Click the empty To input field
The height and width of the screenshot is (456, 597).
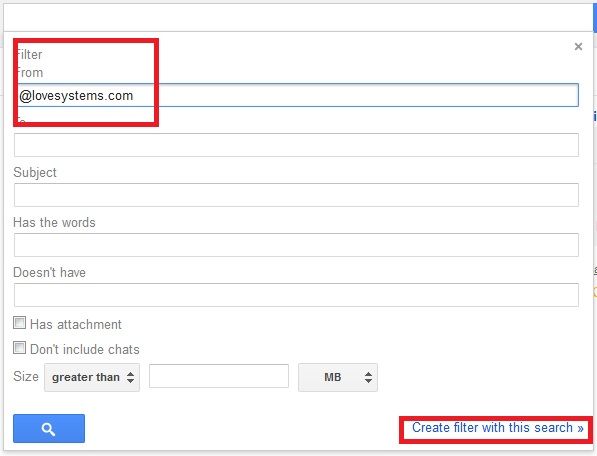click(x=296, y=145)
